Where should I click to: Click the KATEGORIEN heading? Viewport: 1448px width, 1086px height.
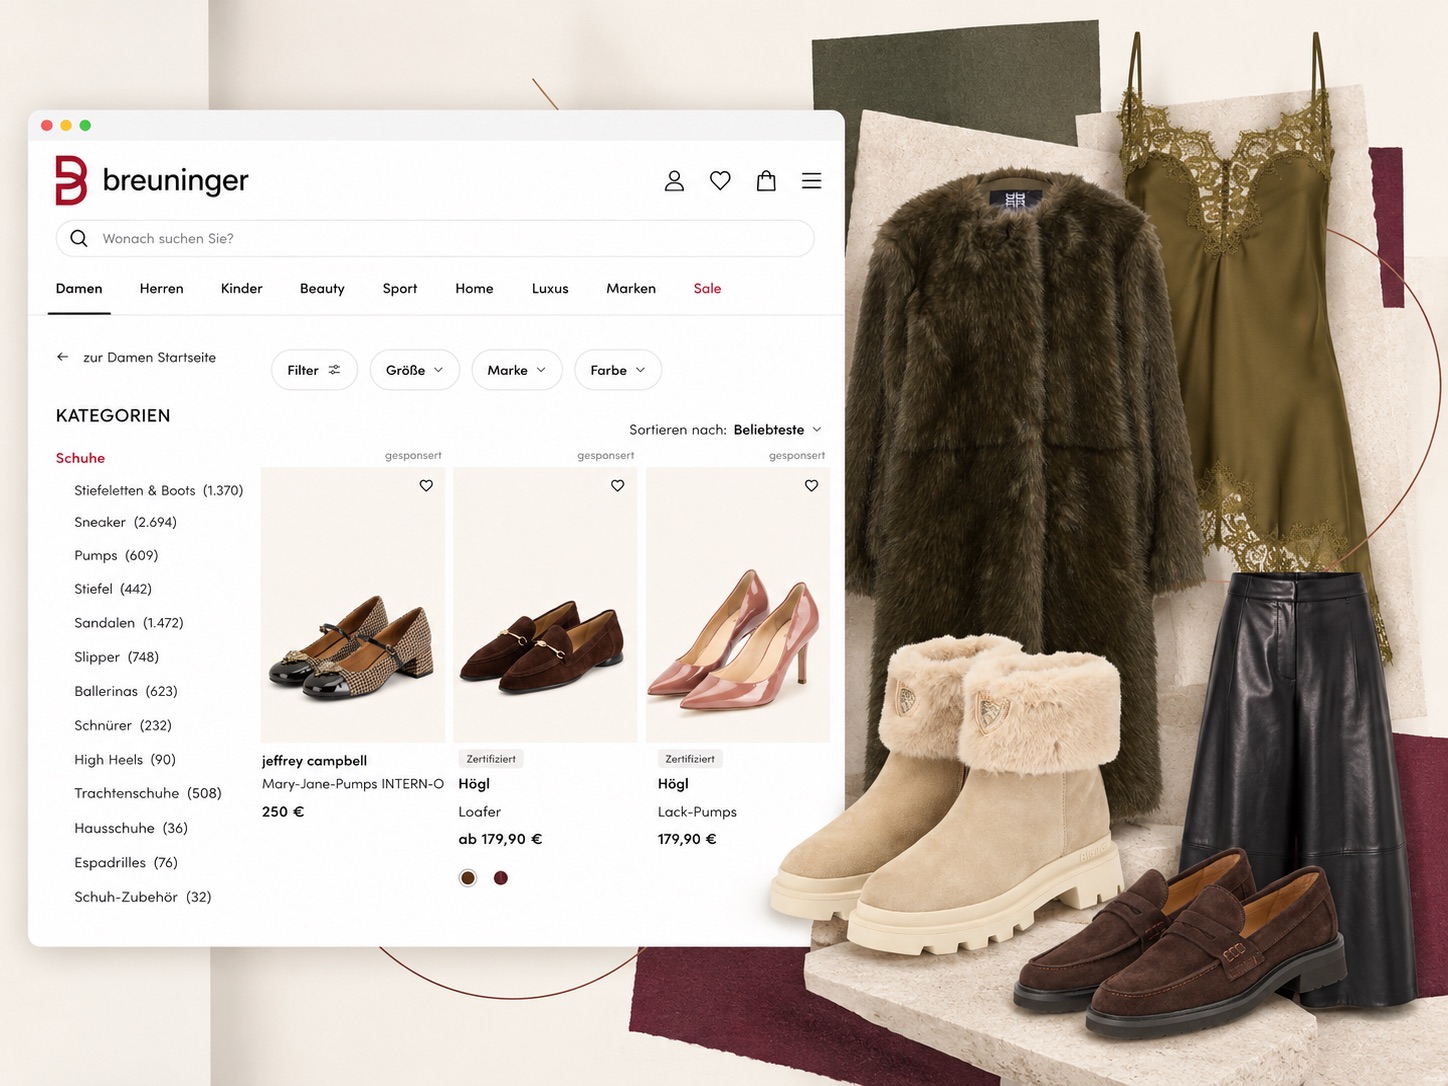pos(113,416)
